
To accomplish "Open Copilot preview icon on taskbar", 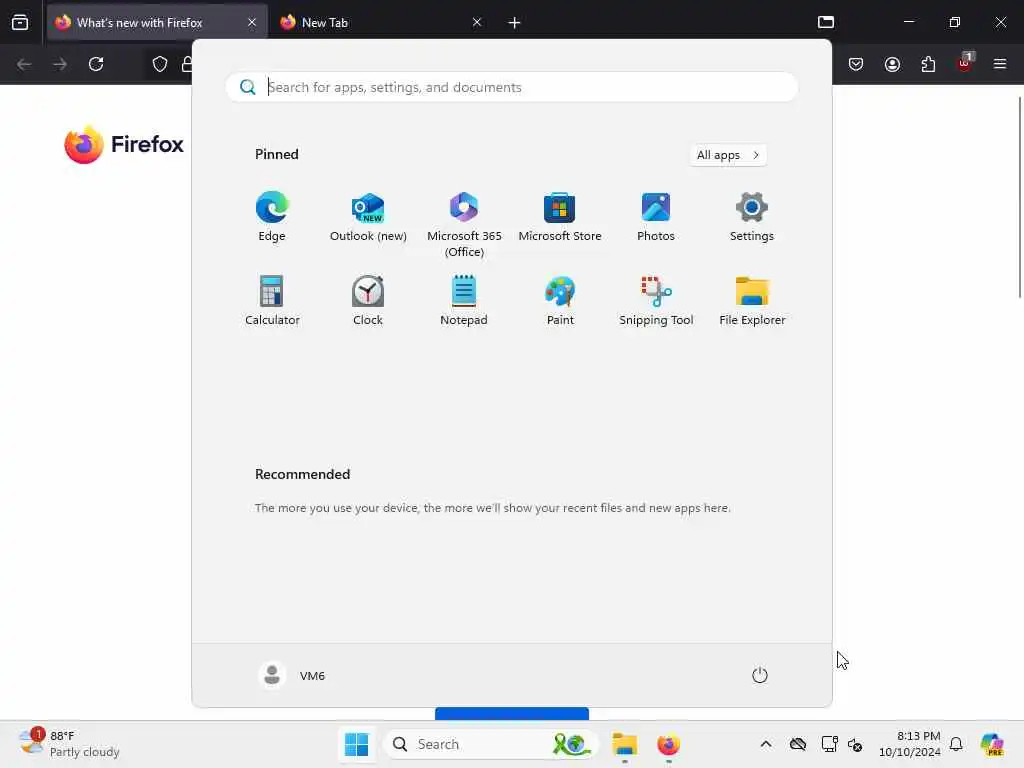I will pyautogui.click(x=992, y=744).
